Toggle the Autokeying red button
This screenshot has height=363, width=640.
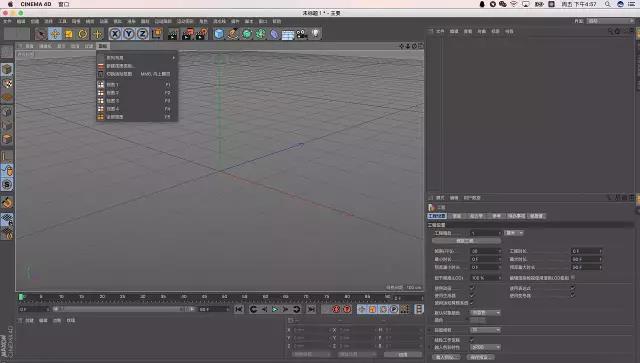(x=347, y=309)
